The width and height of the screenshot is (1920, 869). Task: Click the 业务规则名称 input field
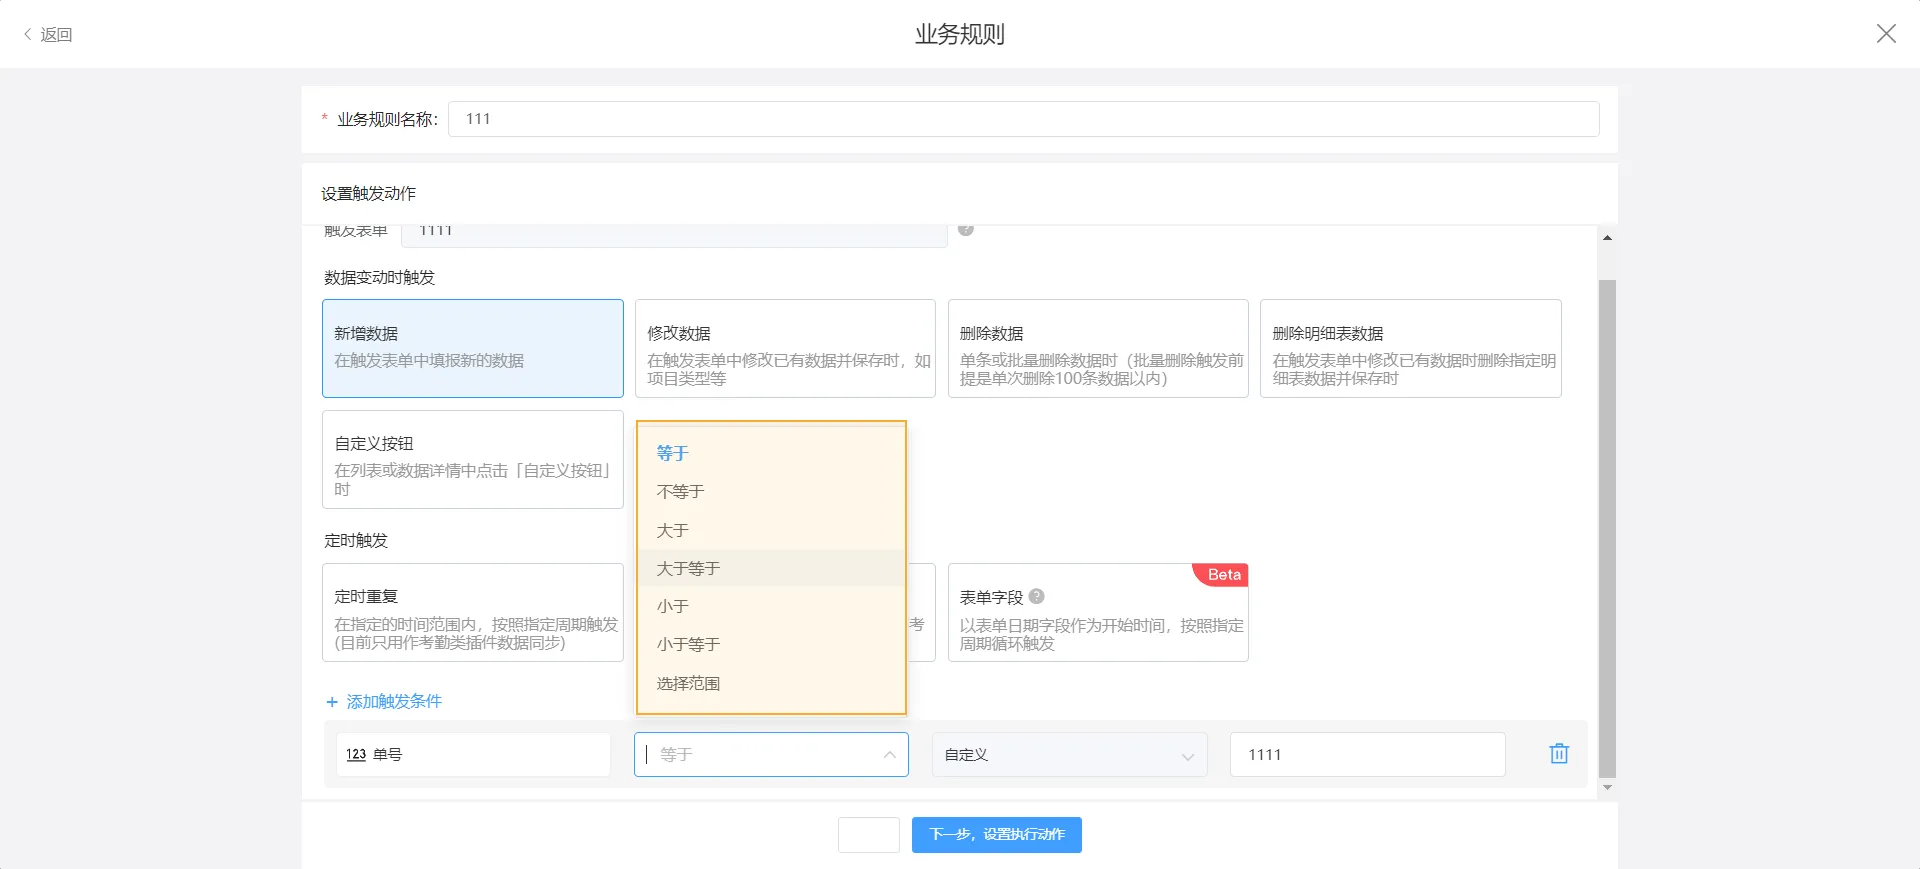point(1022,119)
